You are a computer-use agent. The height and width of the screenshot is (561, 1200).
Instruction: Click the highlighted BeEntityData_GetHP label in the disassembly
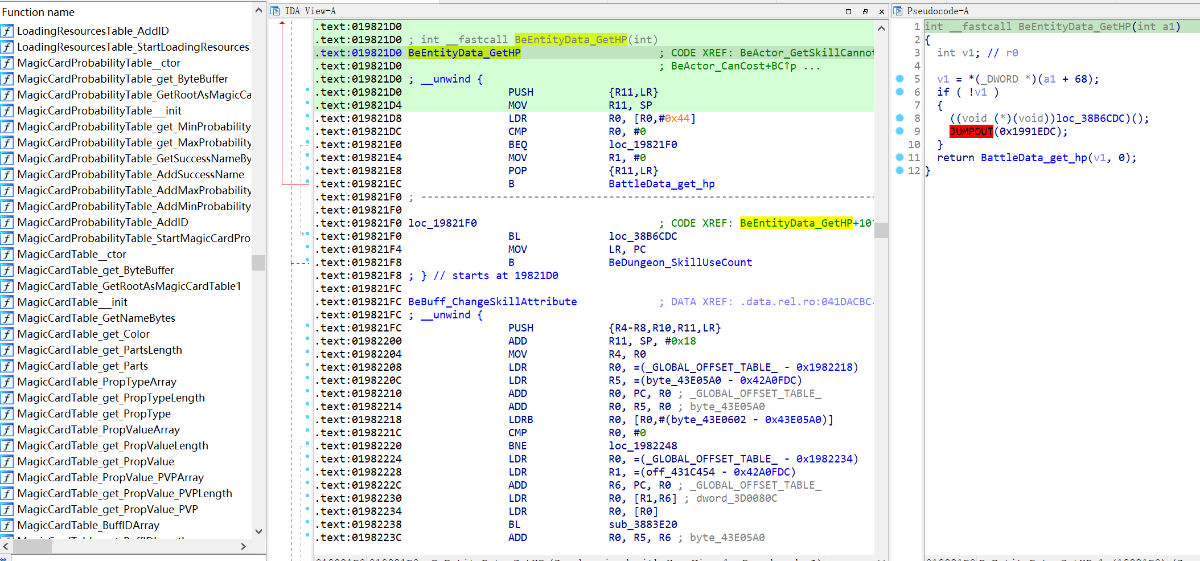click(x=464, y=52)
